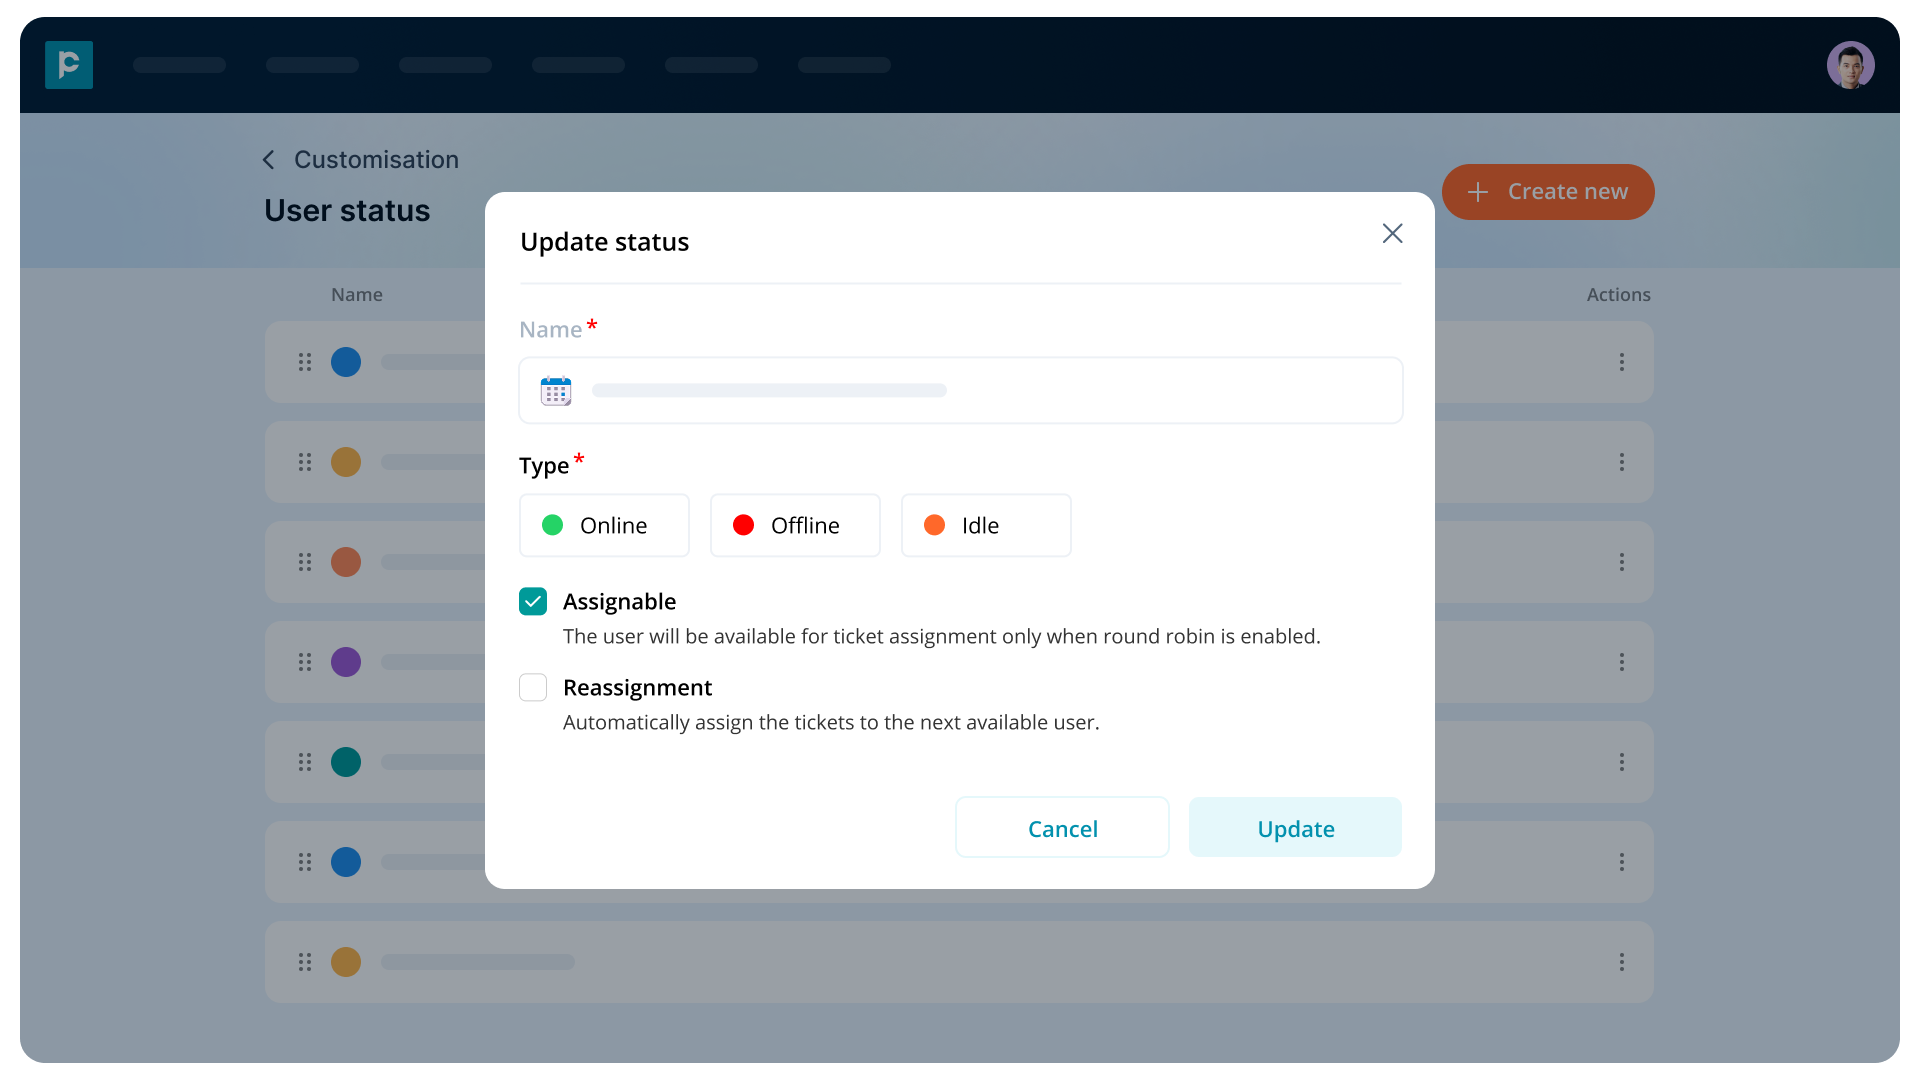
Task: Open three-dot actions menu for last status row
Action: 1621,962
